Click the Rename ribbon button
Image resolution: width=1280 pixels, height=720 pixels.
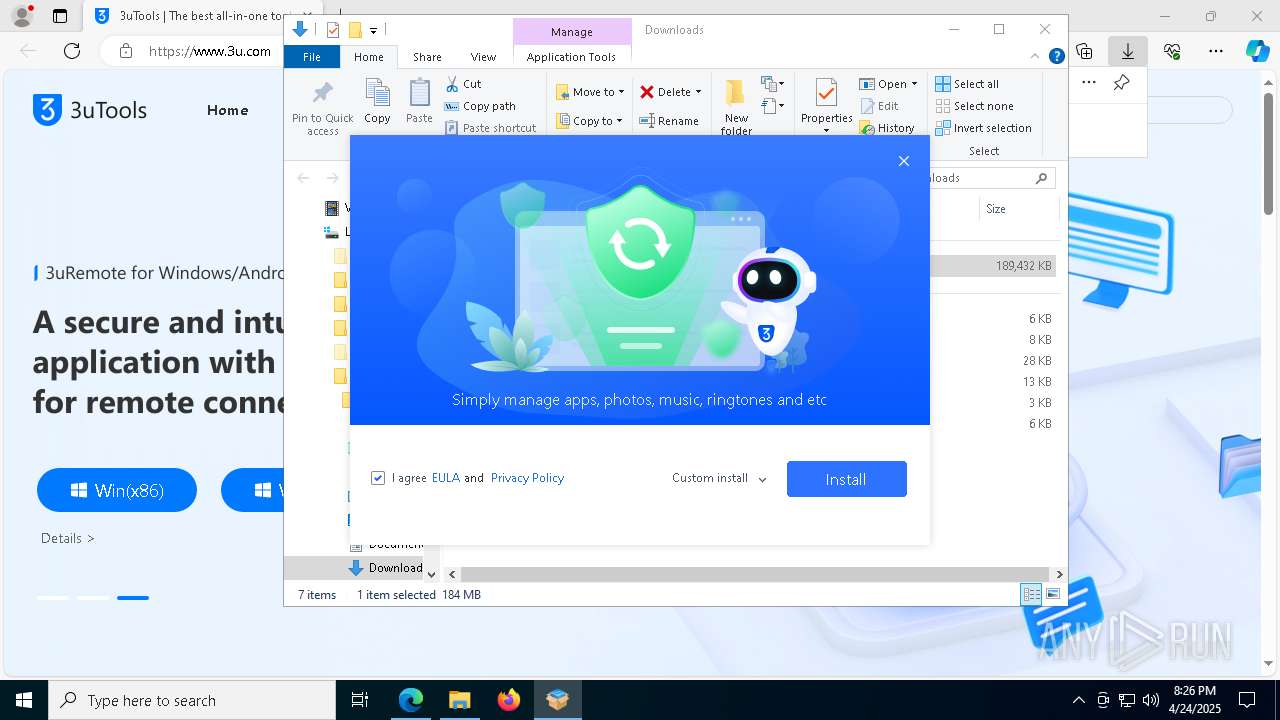point(669,121)
